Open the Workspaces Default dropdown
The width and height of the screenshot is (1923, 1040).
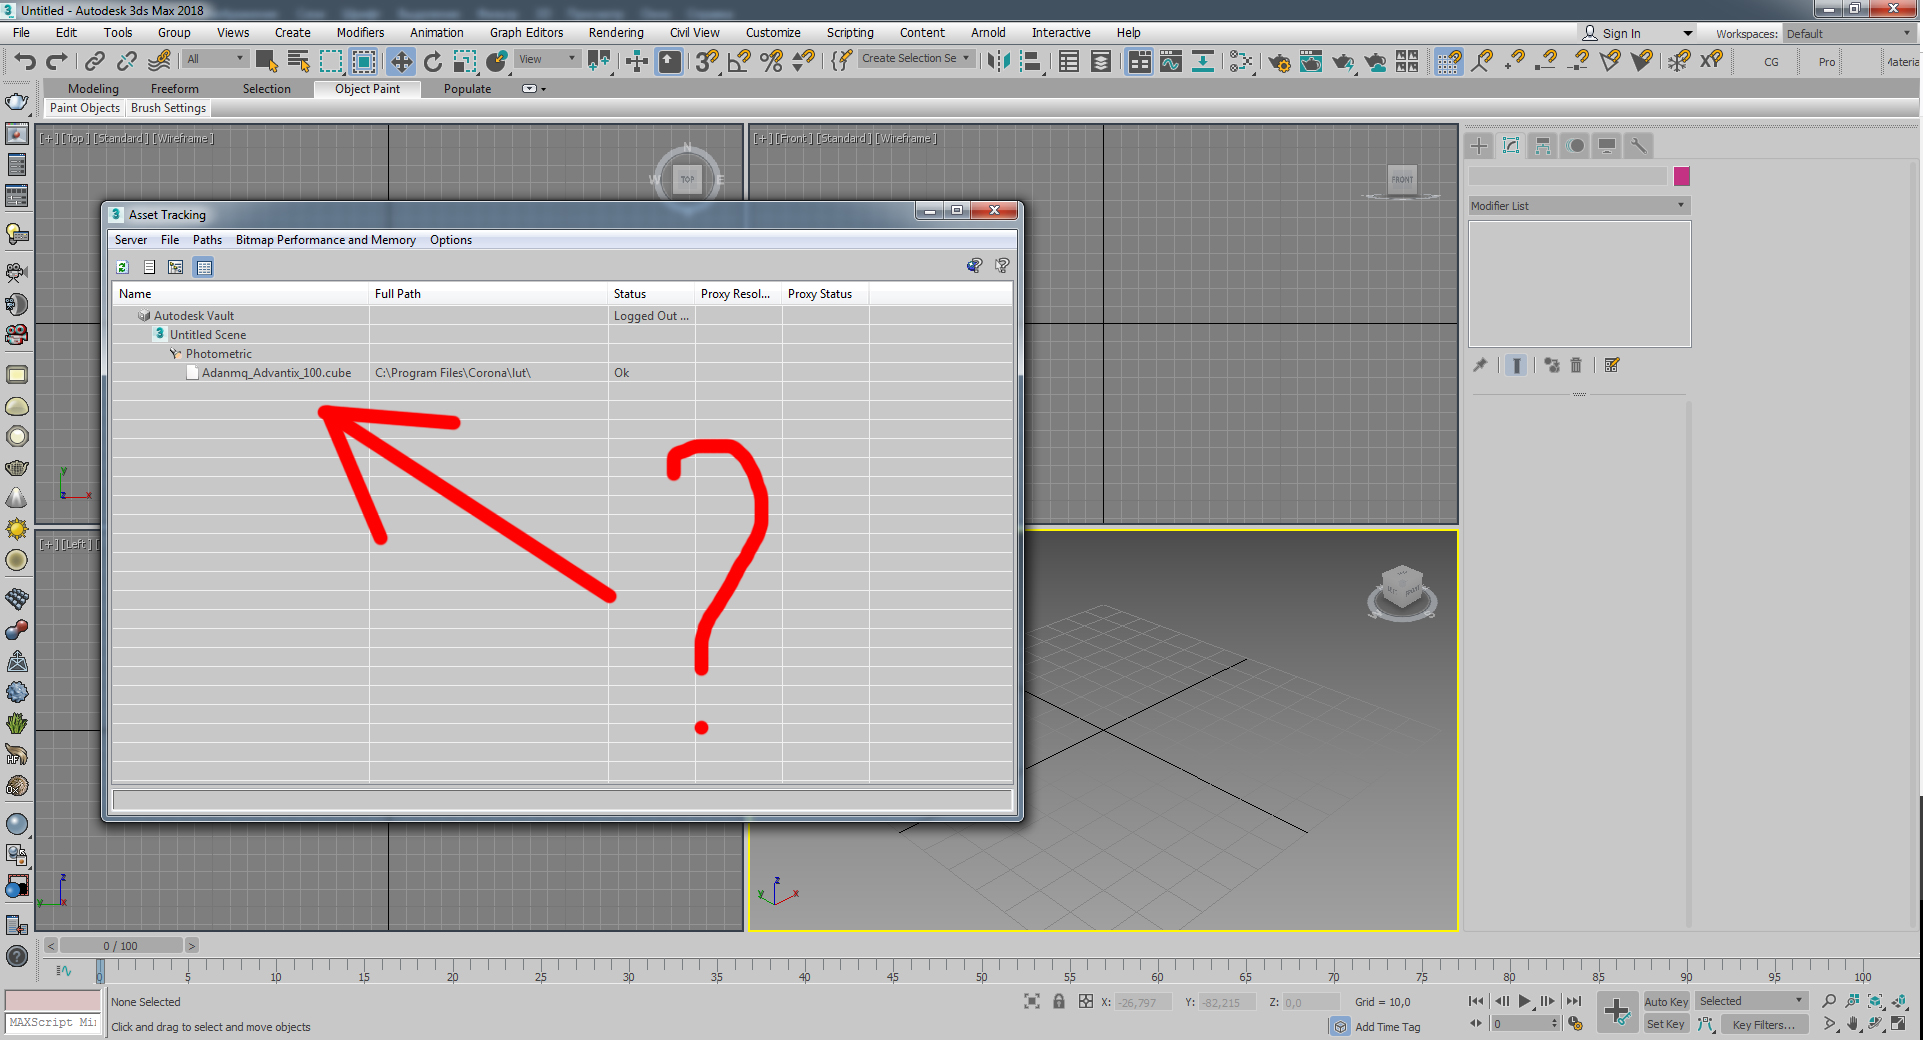click(x=1850, y=33)
